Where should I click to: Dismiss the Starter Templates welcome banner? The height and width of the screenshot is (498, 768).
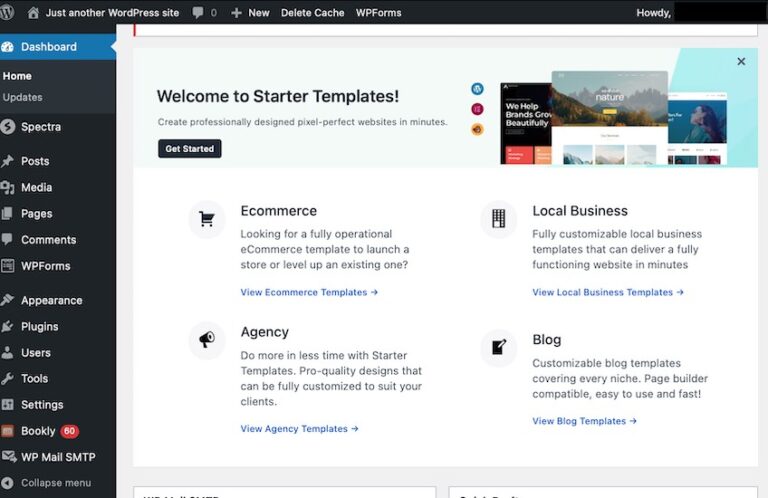pyautogui.click(x=741, y=62)
